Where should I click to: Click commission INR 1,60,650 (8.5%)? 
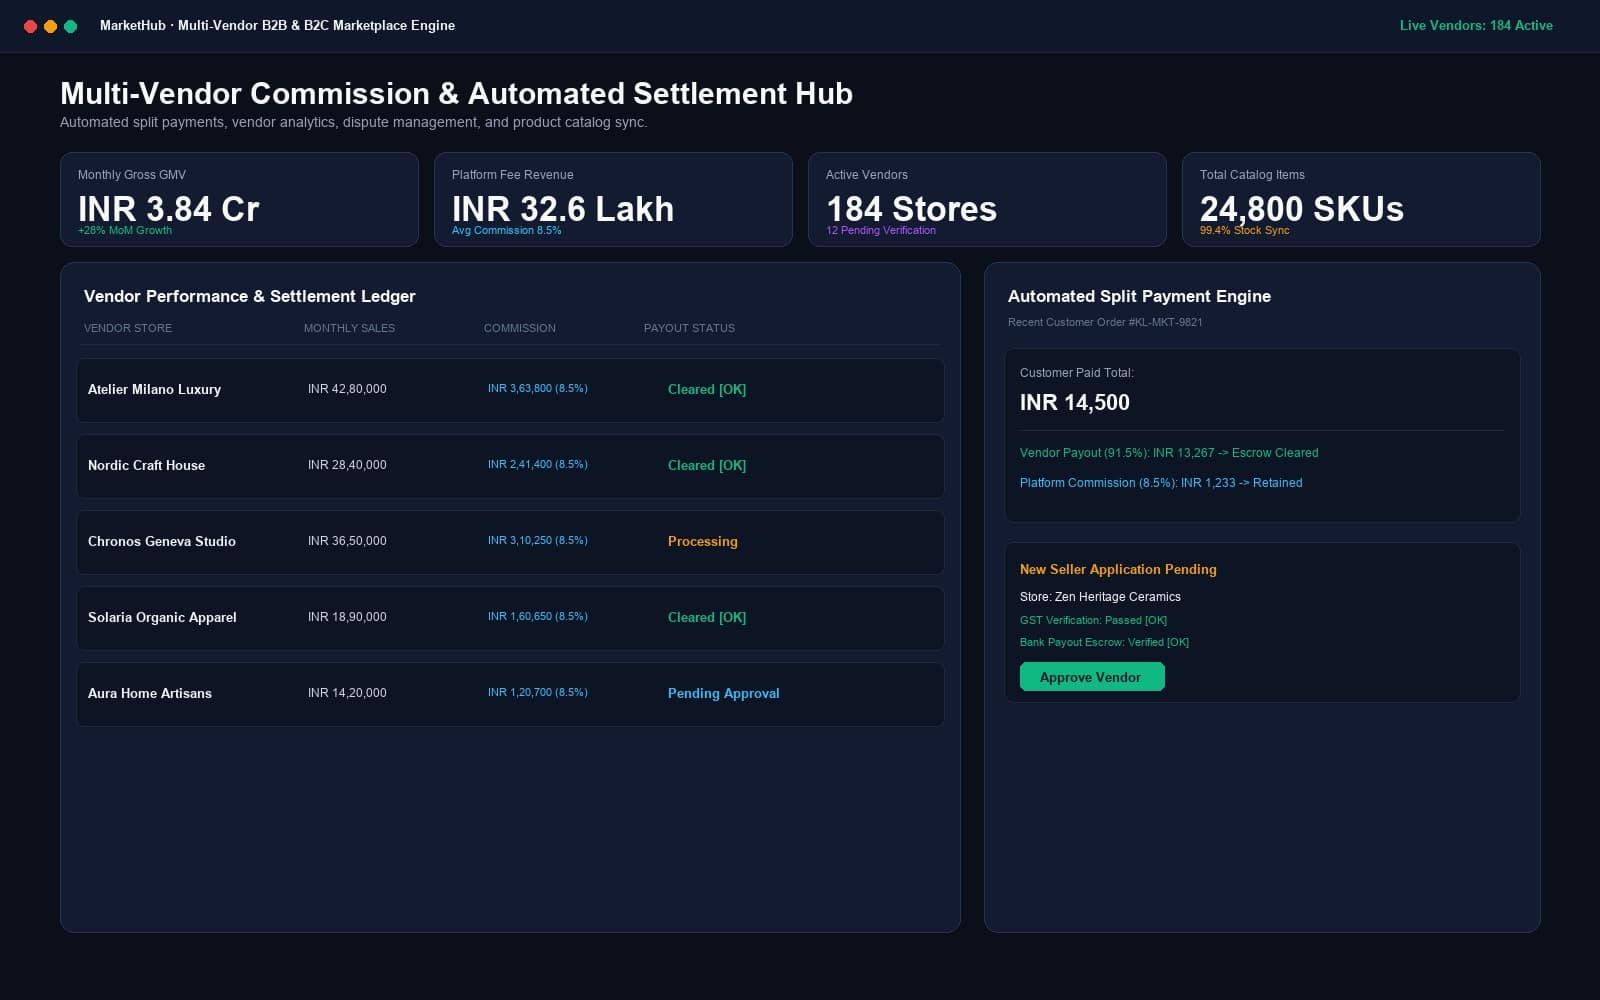pos(537,616)
